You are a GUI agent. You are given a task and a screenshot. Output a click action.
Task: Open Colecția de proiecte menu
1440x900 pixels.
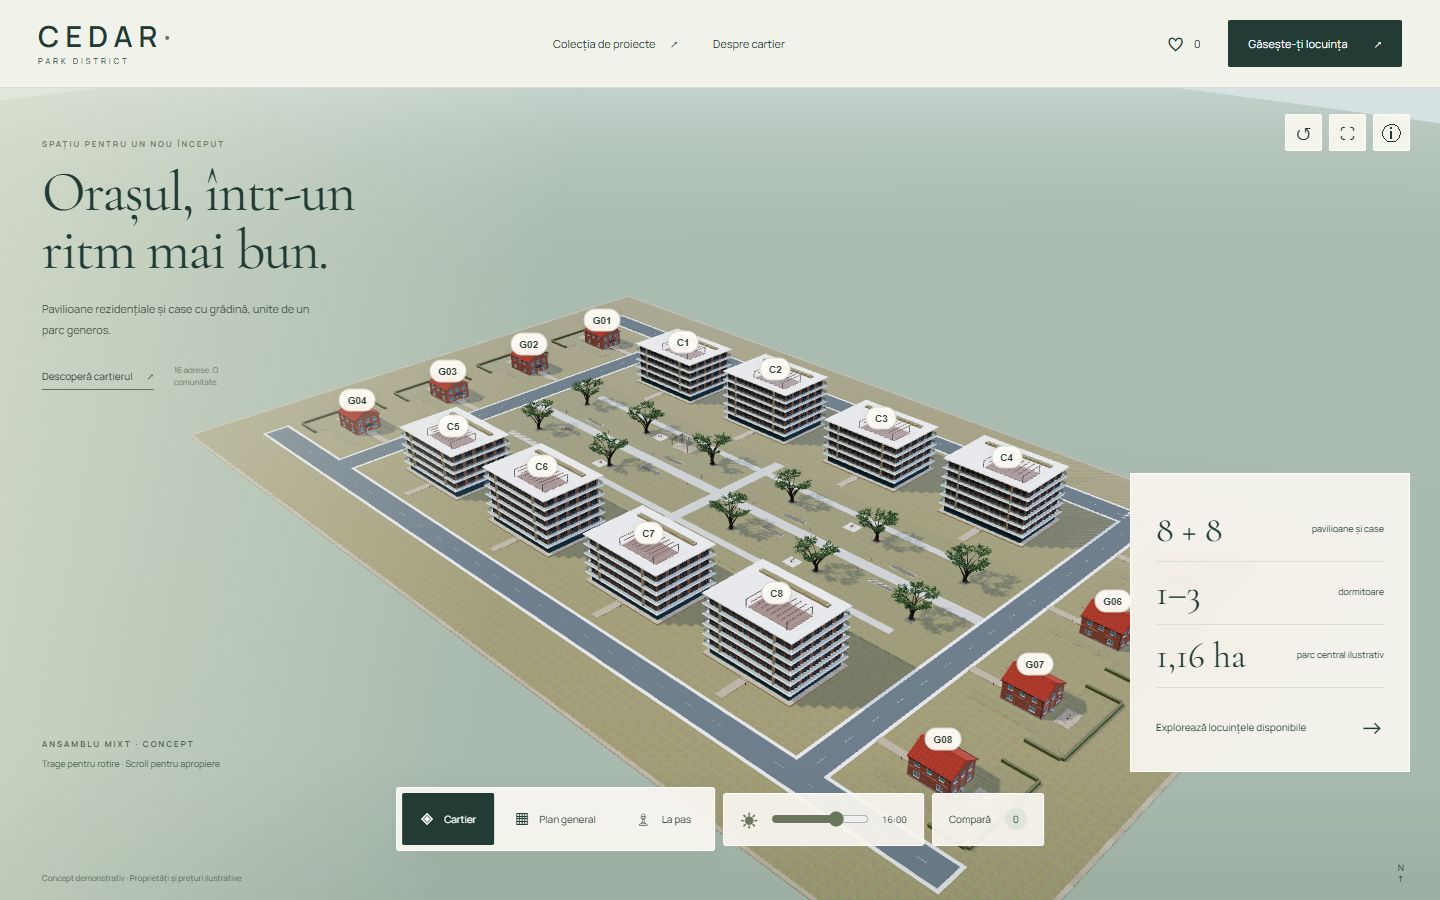pos(615,44)
